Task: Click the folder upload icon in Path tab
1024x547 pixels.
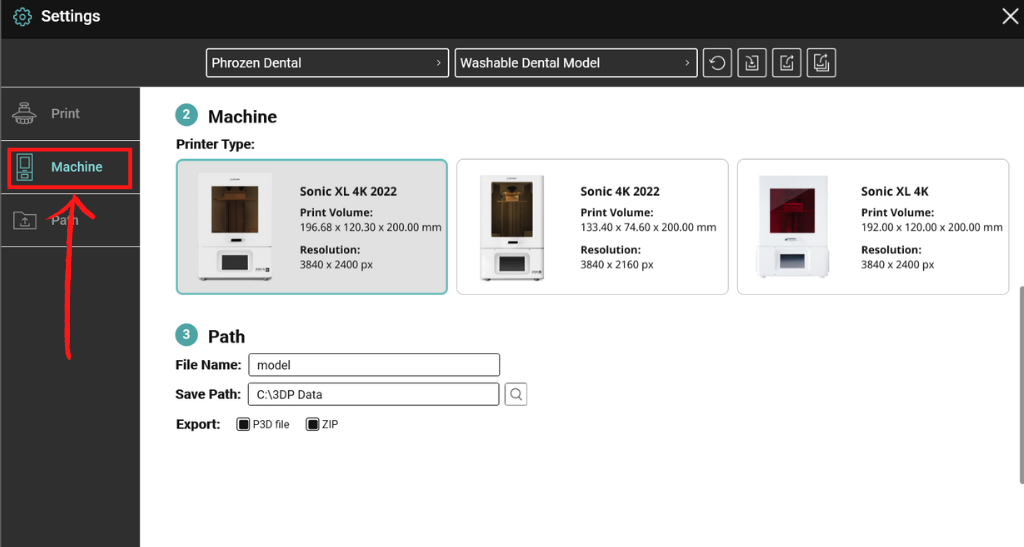Action: click(25, 221)
